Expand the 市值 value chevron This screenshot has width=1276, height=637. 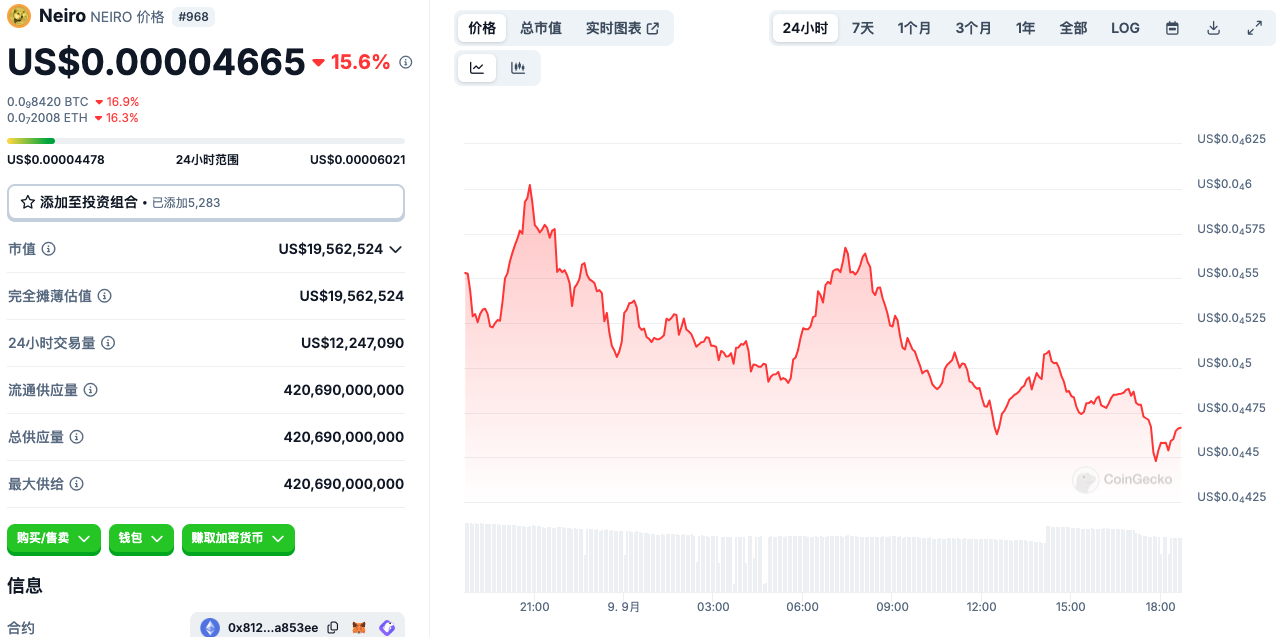(396, 249)
